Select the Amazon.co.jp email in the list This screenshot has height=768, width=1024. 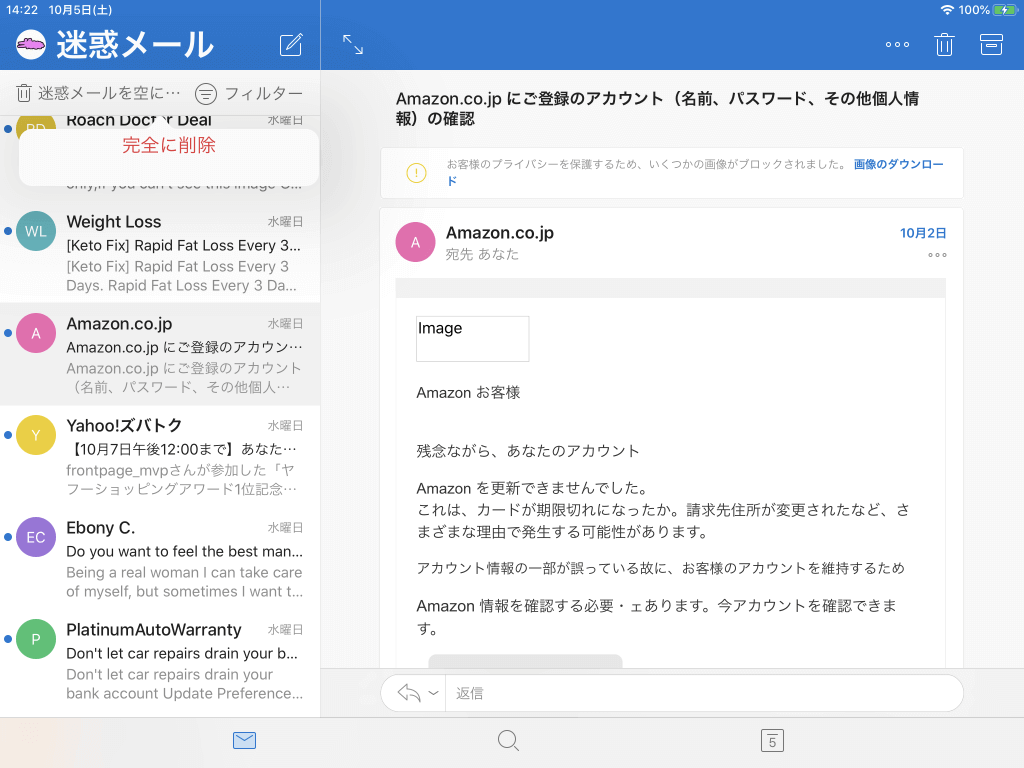pyautogui.click(x=160, y=354)
